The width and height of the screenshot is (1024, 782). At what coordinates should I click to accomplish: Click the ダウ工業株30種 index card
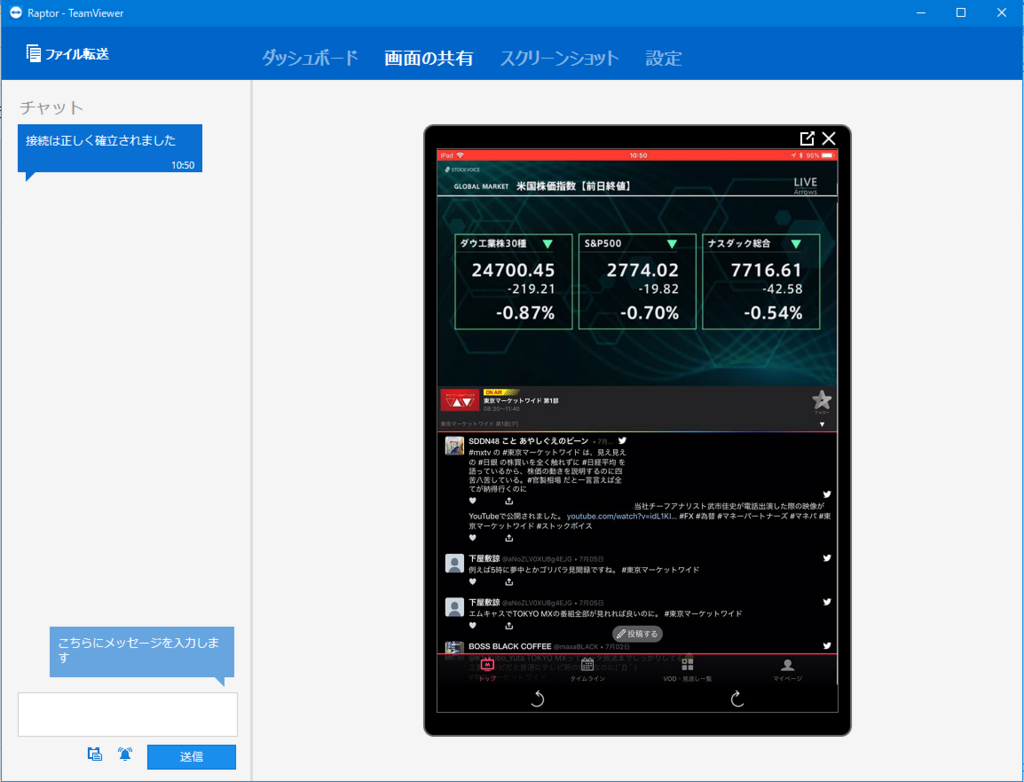pos(513,282)
